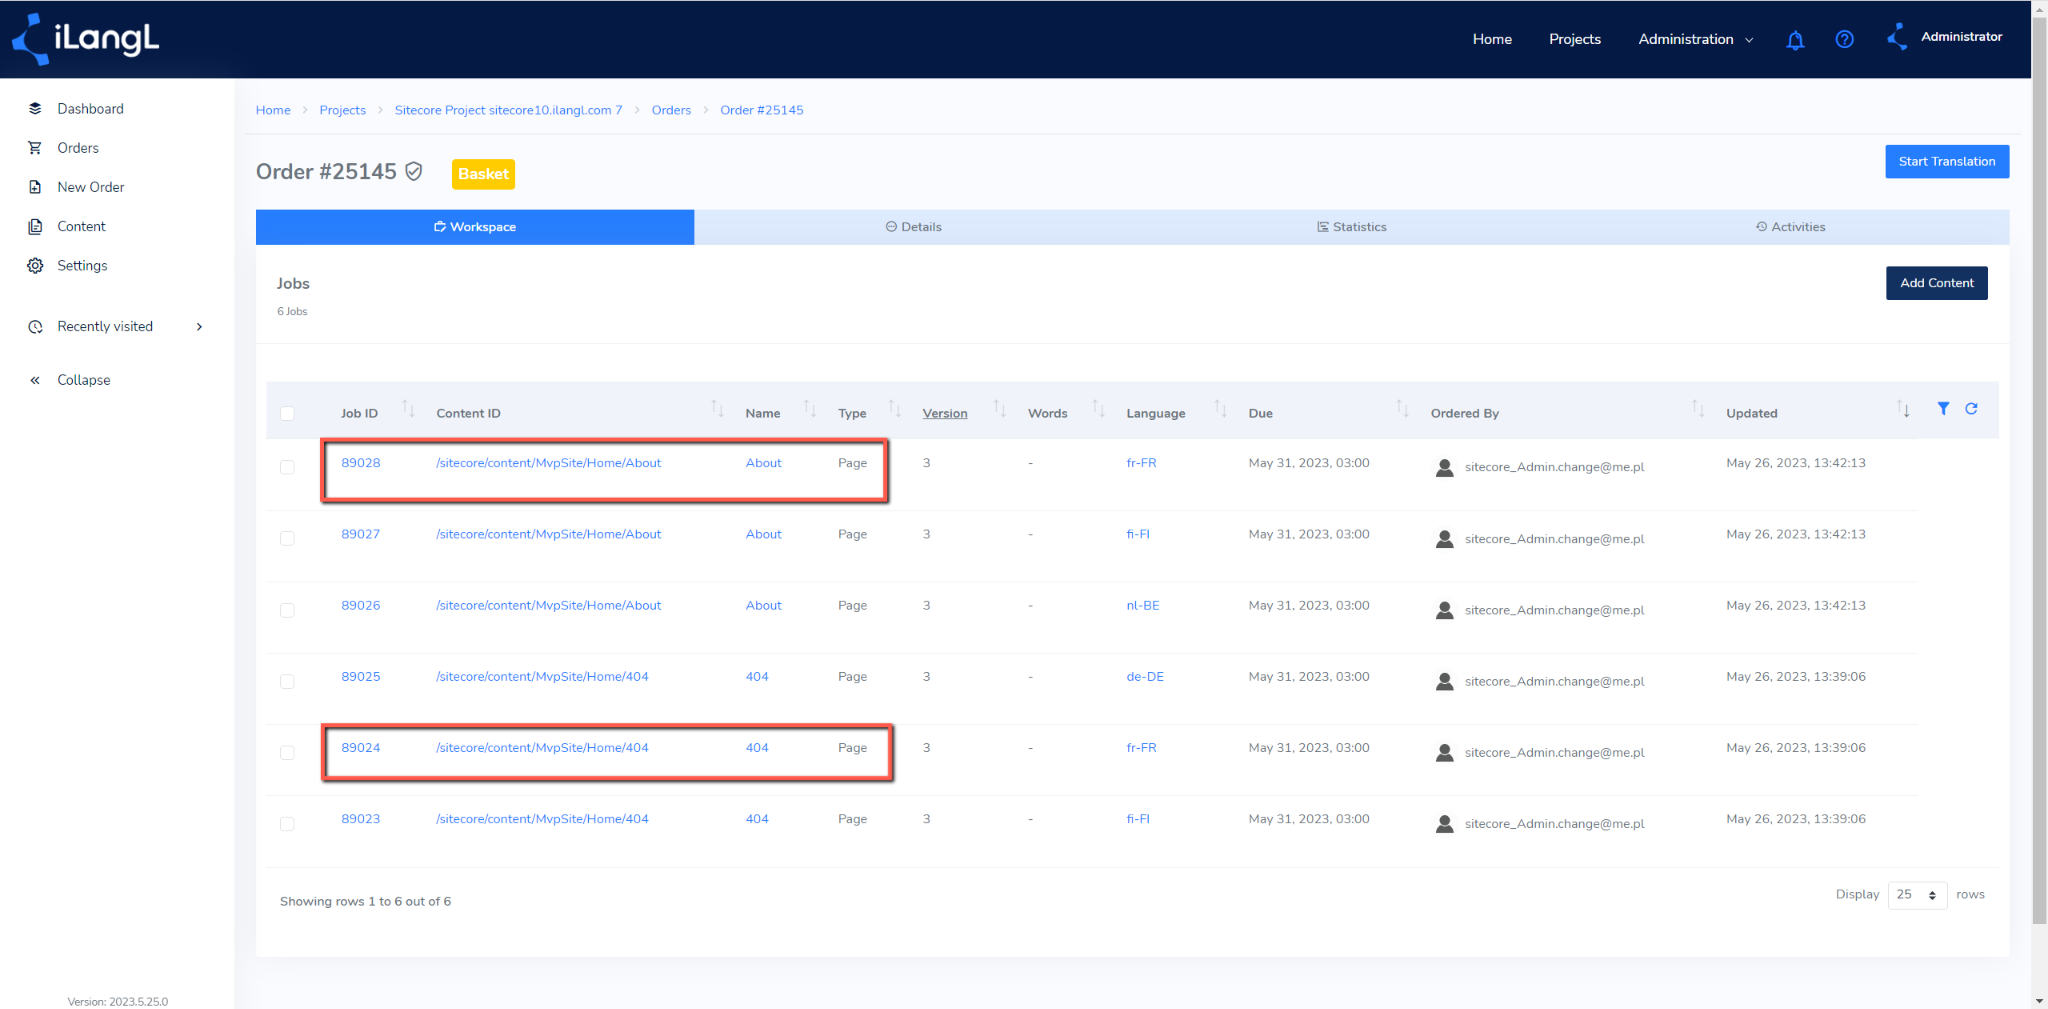Image resolution: width=2048 pixels, height=1009 pixels.
Task: Click the Version column header
Action: [x=944, y=414]
